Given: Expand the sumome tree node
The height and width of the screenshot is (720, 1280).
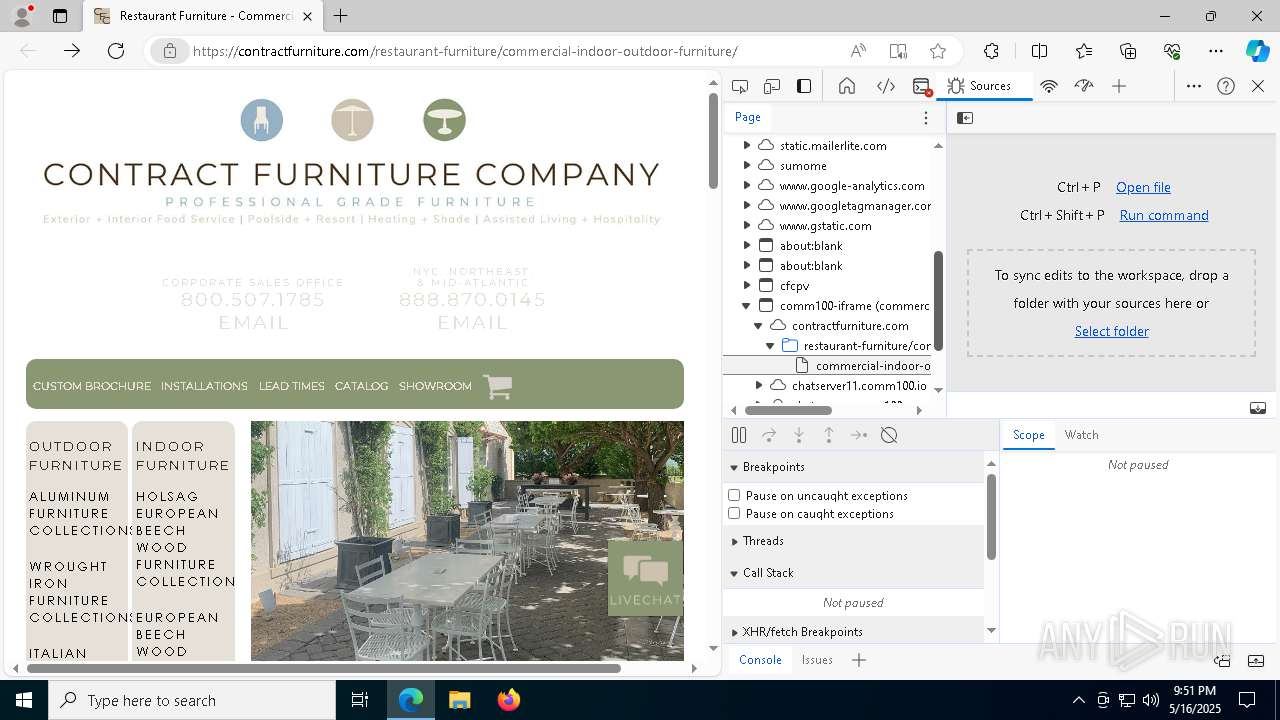Looking at the screenshot, I should point(747,165).
